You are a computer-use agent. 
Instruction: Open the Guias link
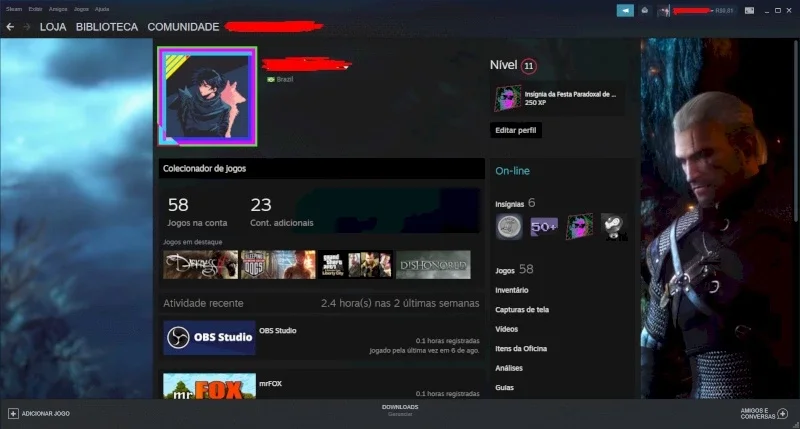[504, 387]
